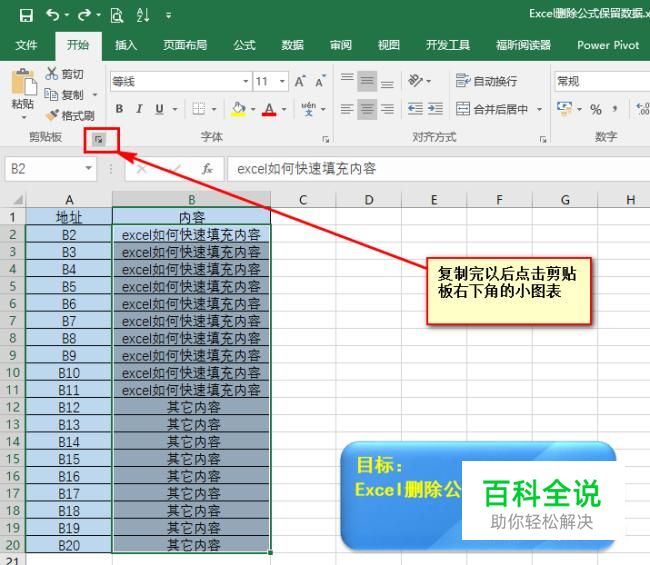This screenshot has width=650, height=565.
Task: Click Merge & Center (合并后居中)
Action: pyautogui.click(x=492, y=109)
